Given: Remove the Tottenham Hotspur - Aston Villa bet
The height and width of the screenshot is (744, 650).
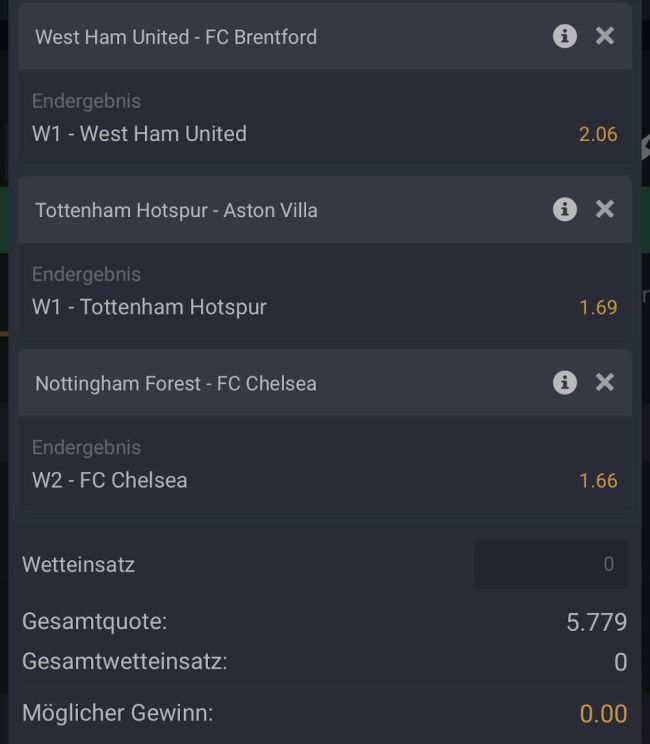Looking at the screenshot, I should 605,209.
